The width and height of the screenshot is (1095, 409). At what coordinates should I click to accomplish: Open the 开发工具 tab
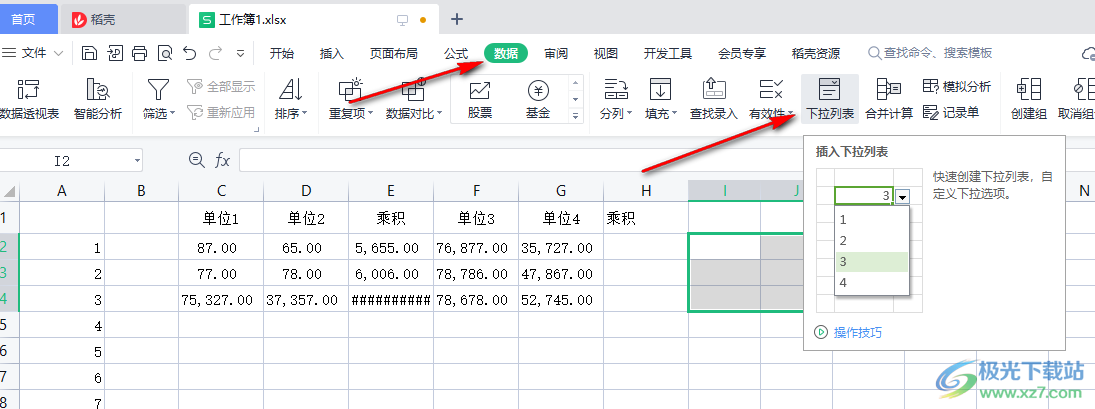click(x=668, y=53)
